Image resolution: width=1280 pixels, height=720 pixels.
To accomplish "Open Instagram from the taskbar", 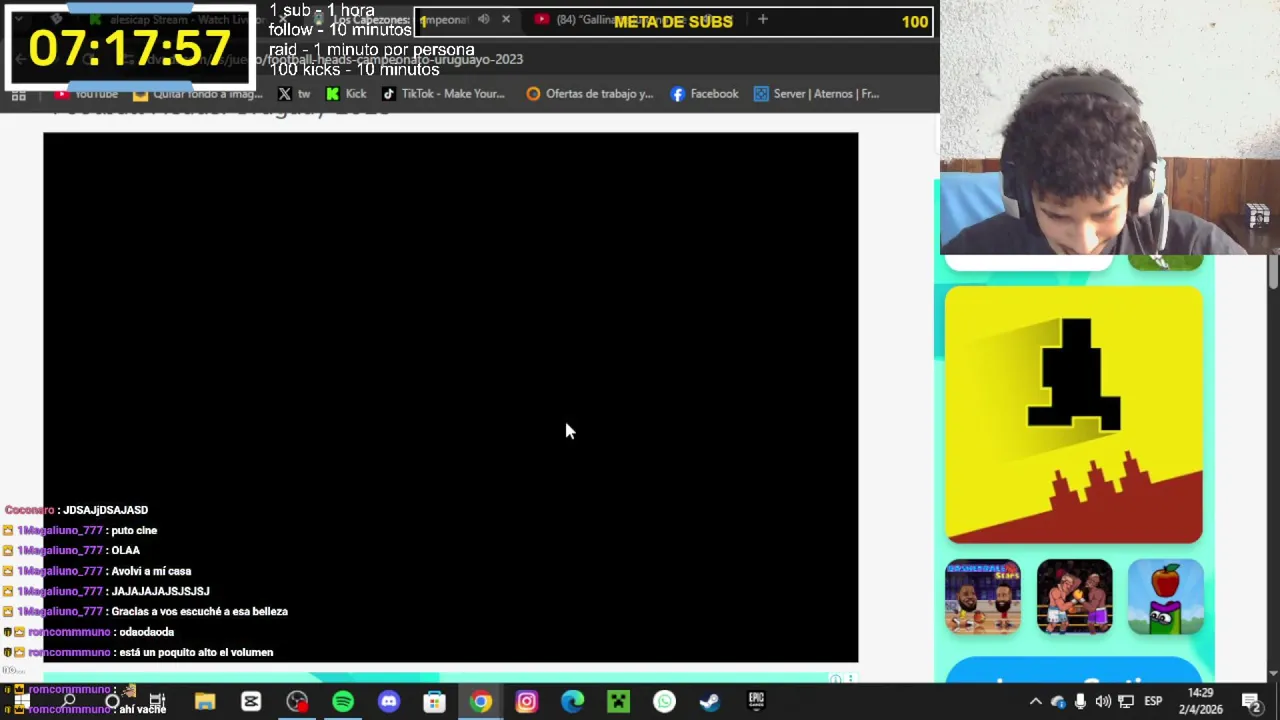I will pyautogui.click(x=526, y=702).
